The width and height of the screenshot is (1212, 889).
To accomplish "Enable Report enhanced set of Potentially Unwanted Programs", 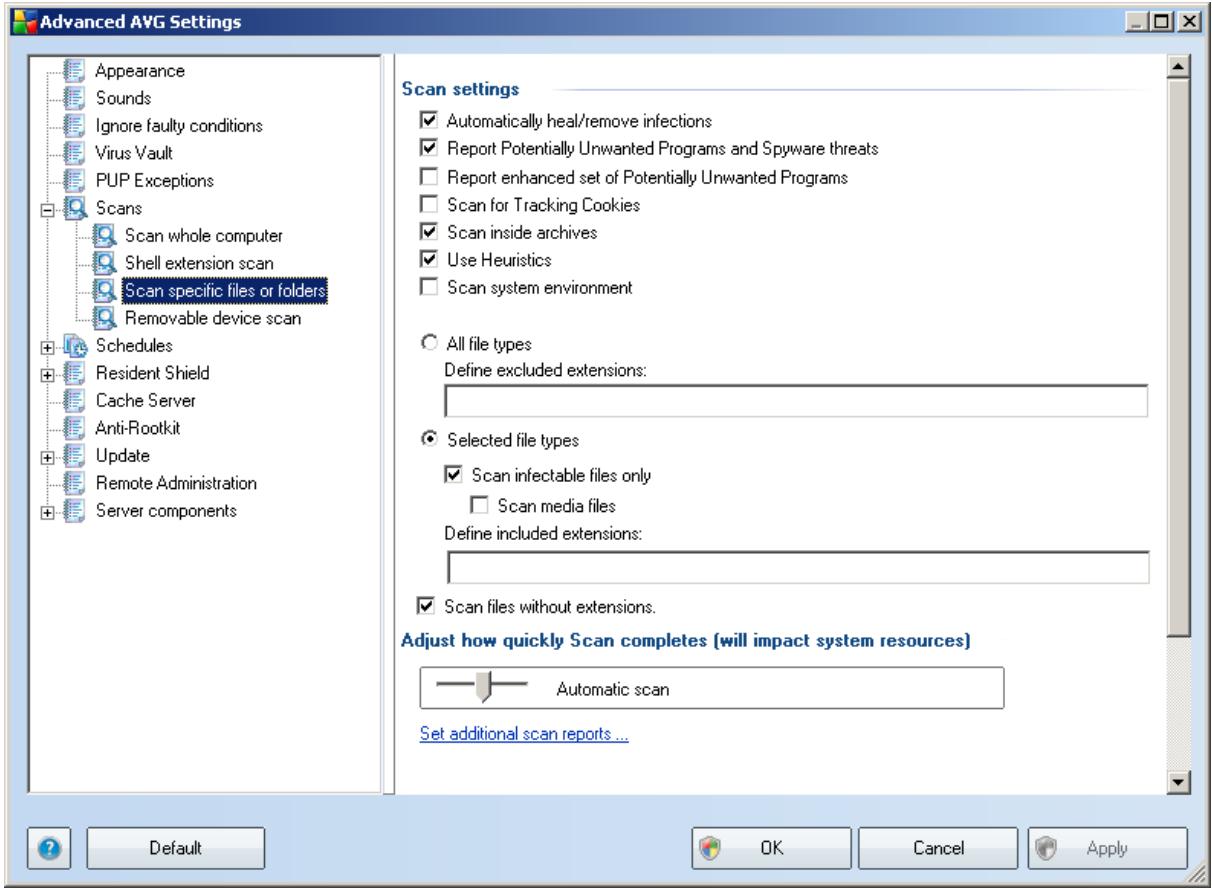I will (428, 177).
